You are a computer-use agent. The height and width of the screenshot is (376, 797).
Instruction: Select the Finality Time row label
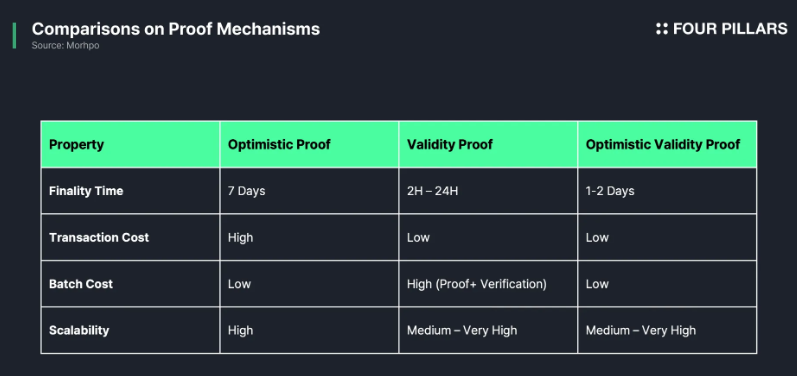click(86, 191)
